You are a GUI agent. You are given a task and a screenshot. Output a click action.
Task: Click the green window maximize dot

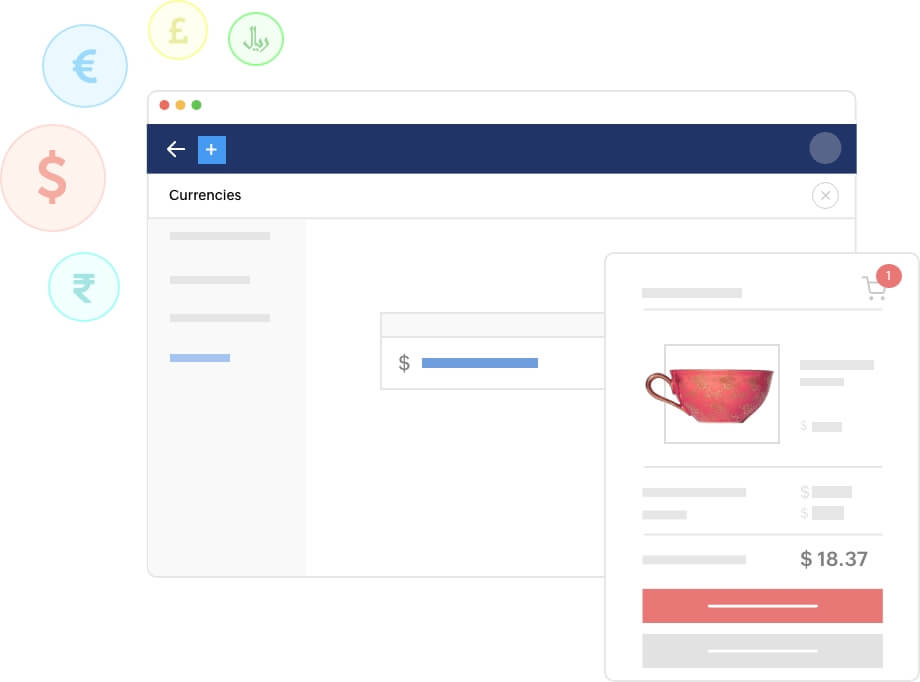click(197, 105)
